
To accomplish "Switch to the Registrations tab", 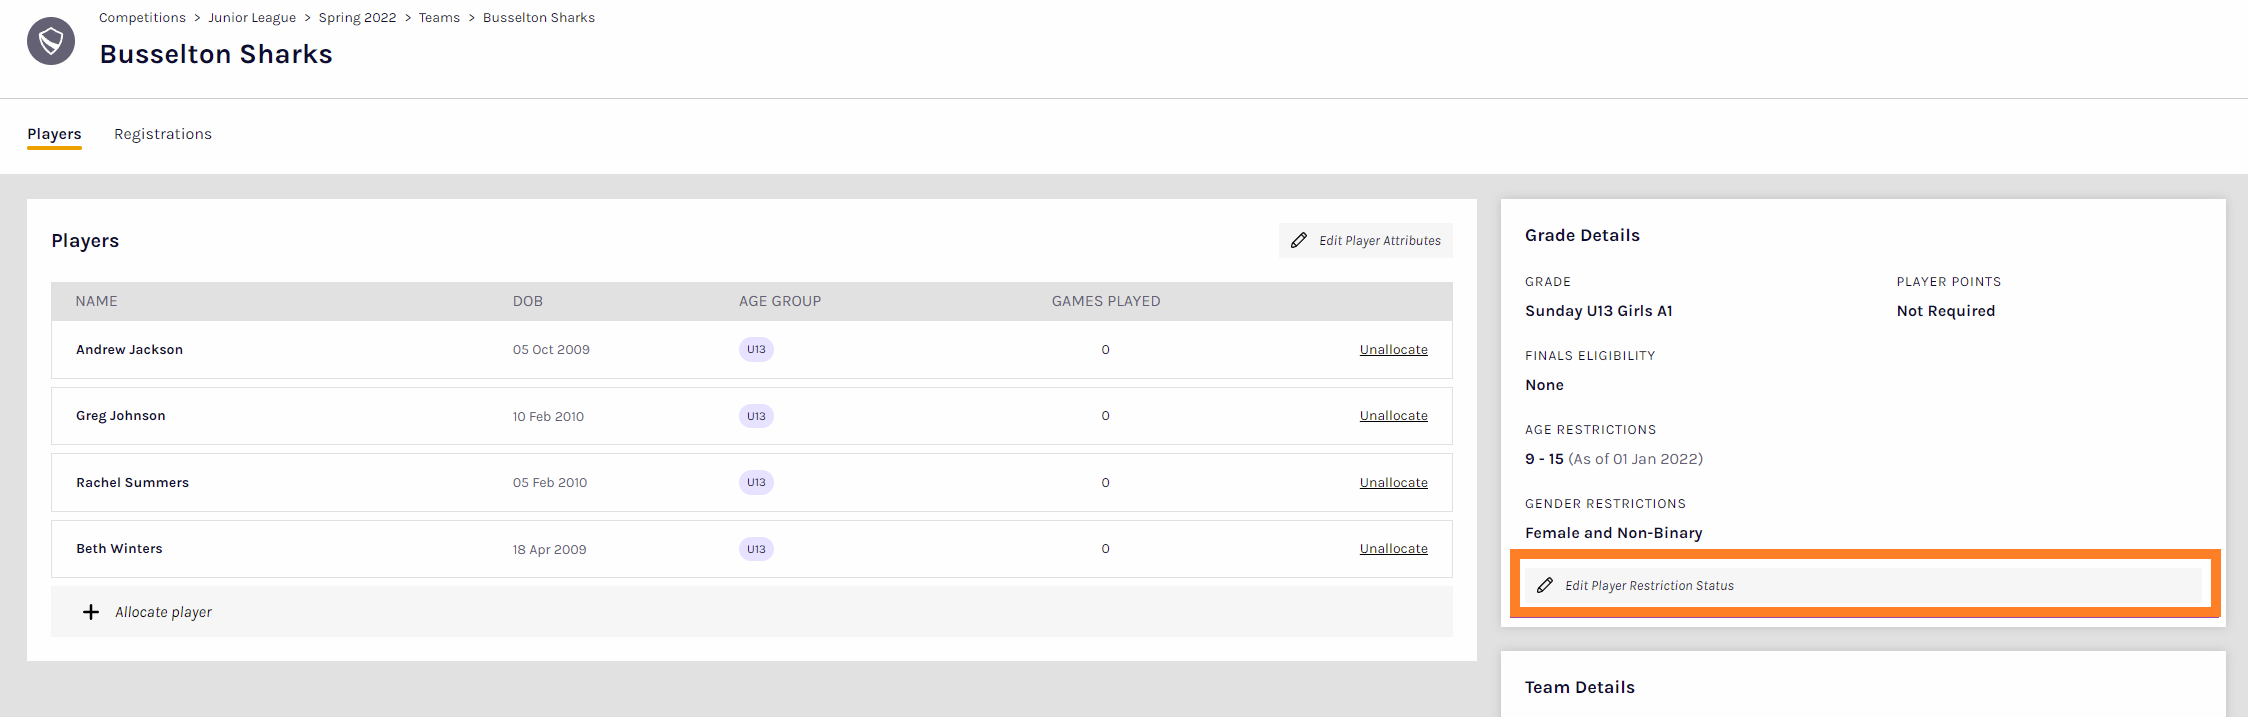I will click(163, 134).
